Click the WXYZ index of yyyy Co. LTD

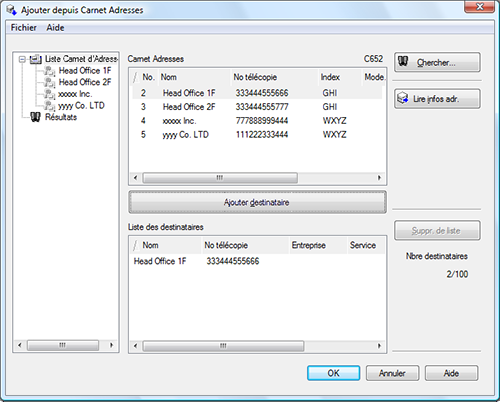(335, 135)
